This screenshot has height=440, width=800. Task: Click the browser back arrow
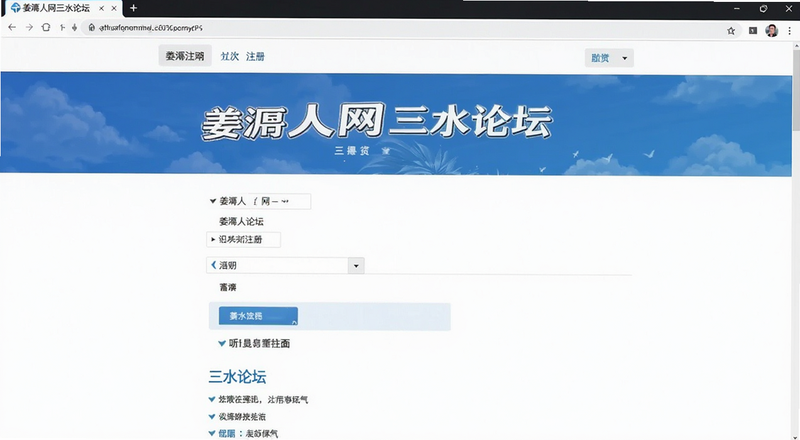coord(12,28)
